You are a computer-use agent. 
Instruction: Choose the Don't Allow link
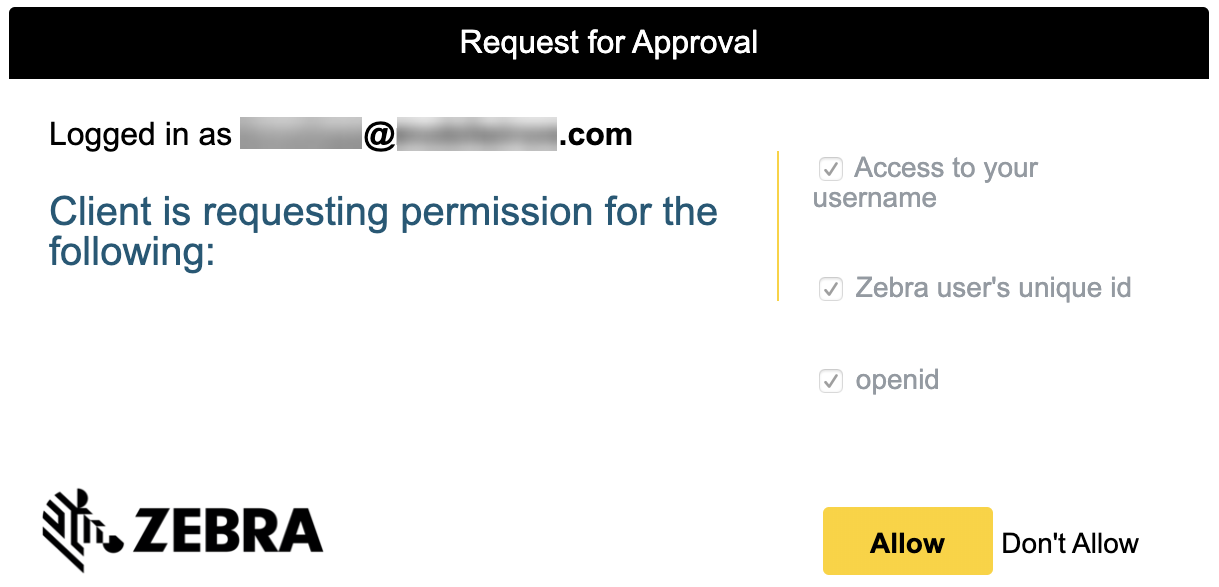point(1070,543)
